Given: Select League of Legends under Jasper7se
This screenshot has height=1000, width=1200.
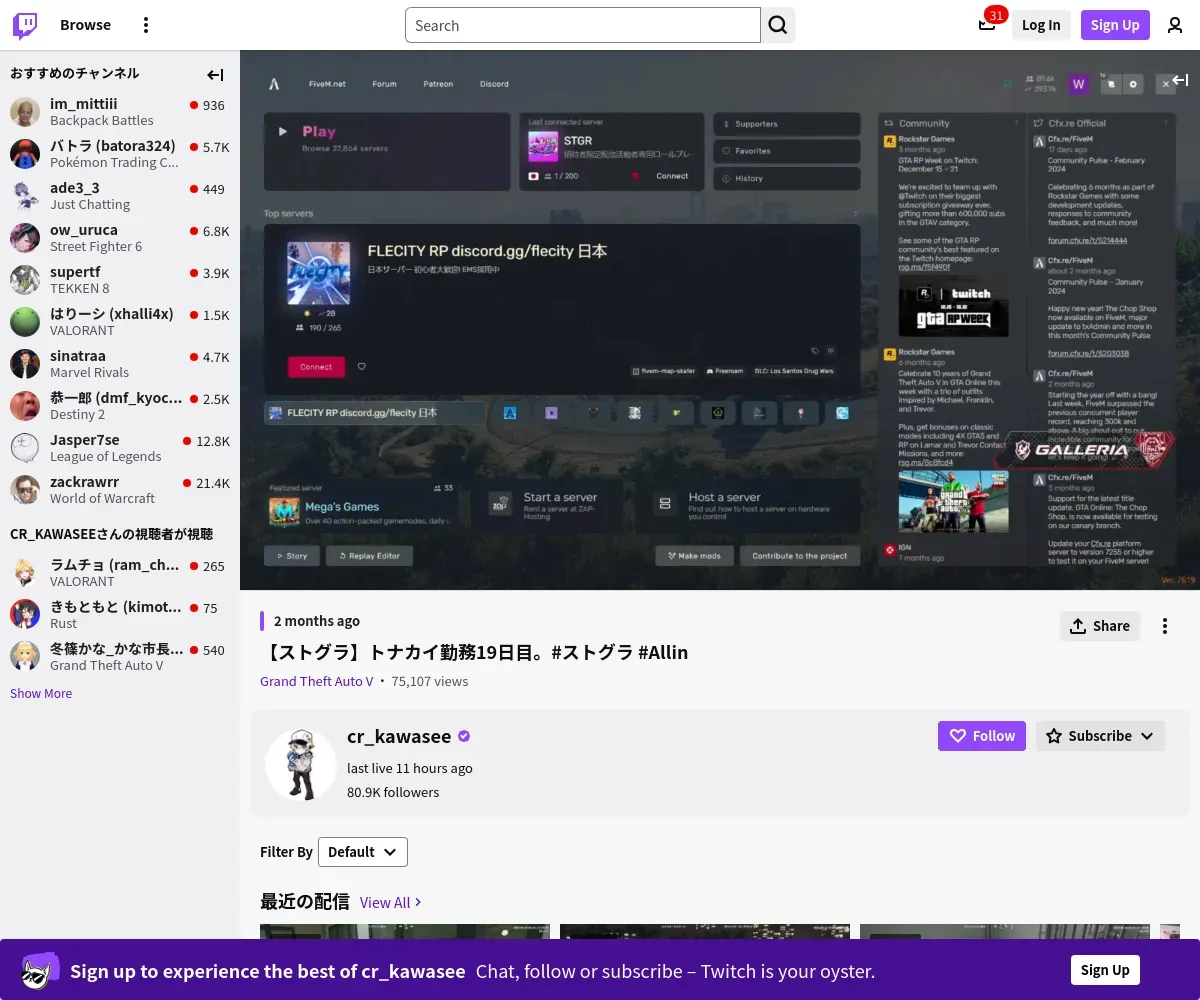Looking at the screenshot, I should [x=106, y=456].
